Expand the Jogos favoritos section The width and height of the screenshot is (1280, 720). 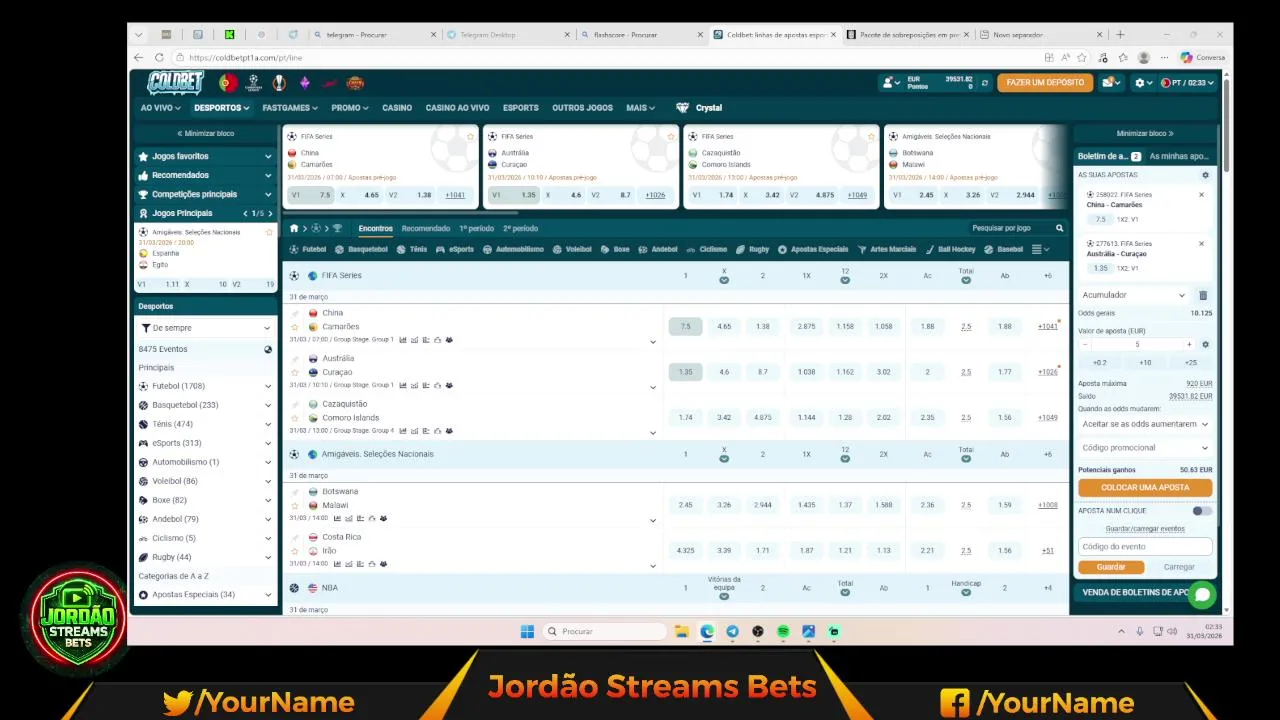pyautogui.click(x=206, y=156)
